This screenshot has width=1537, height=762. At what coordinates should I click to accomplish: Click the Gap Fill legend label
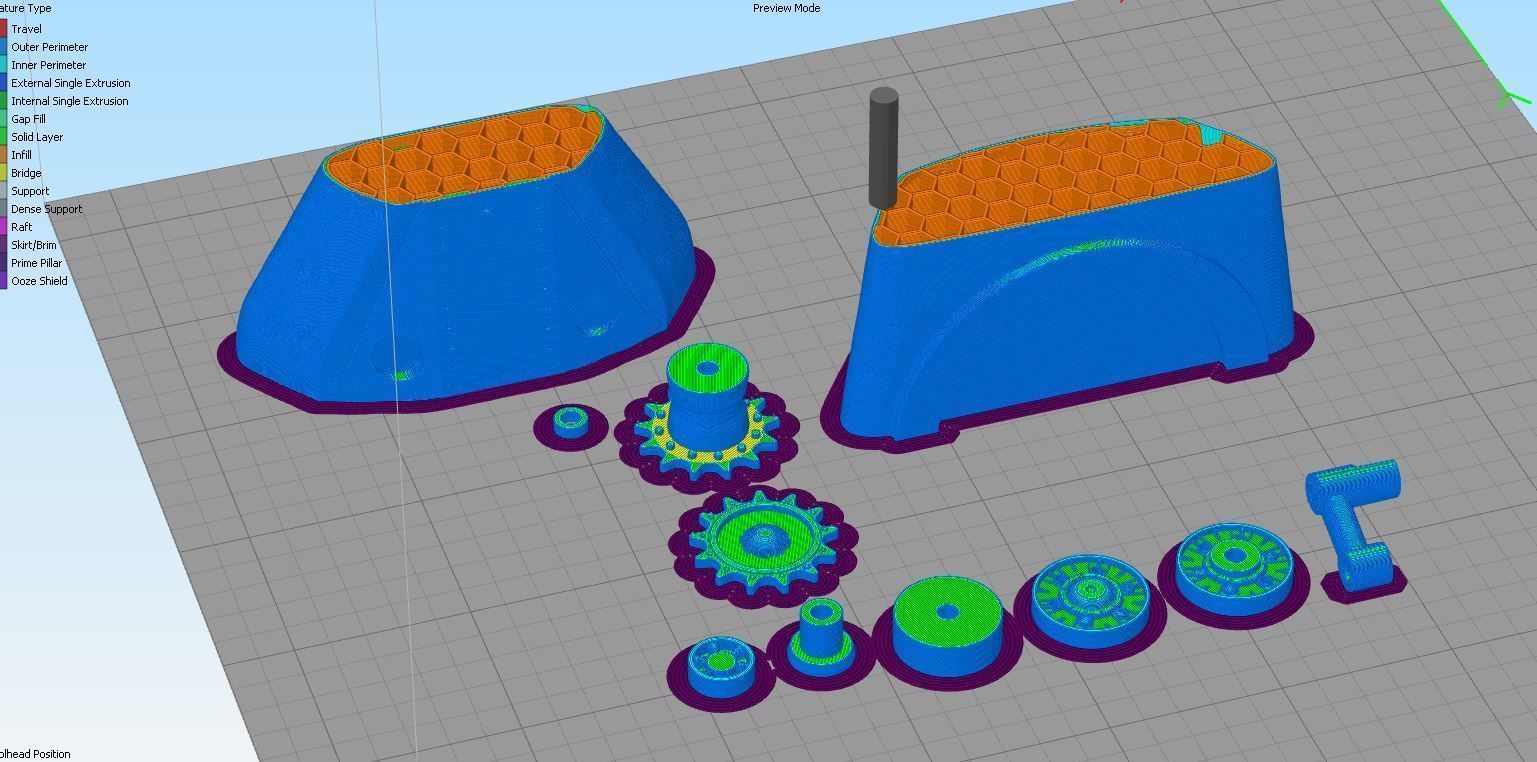click(x=28, y=119)
